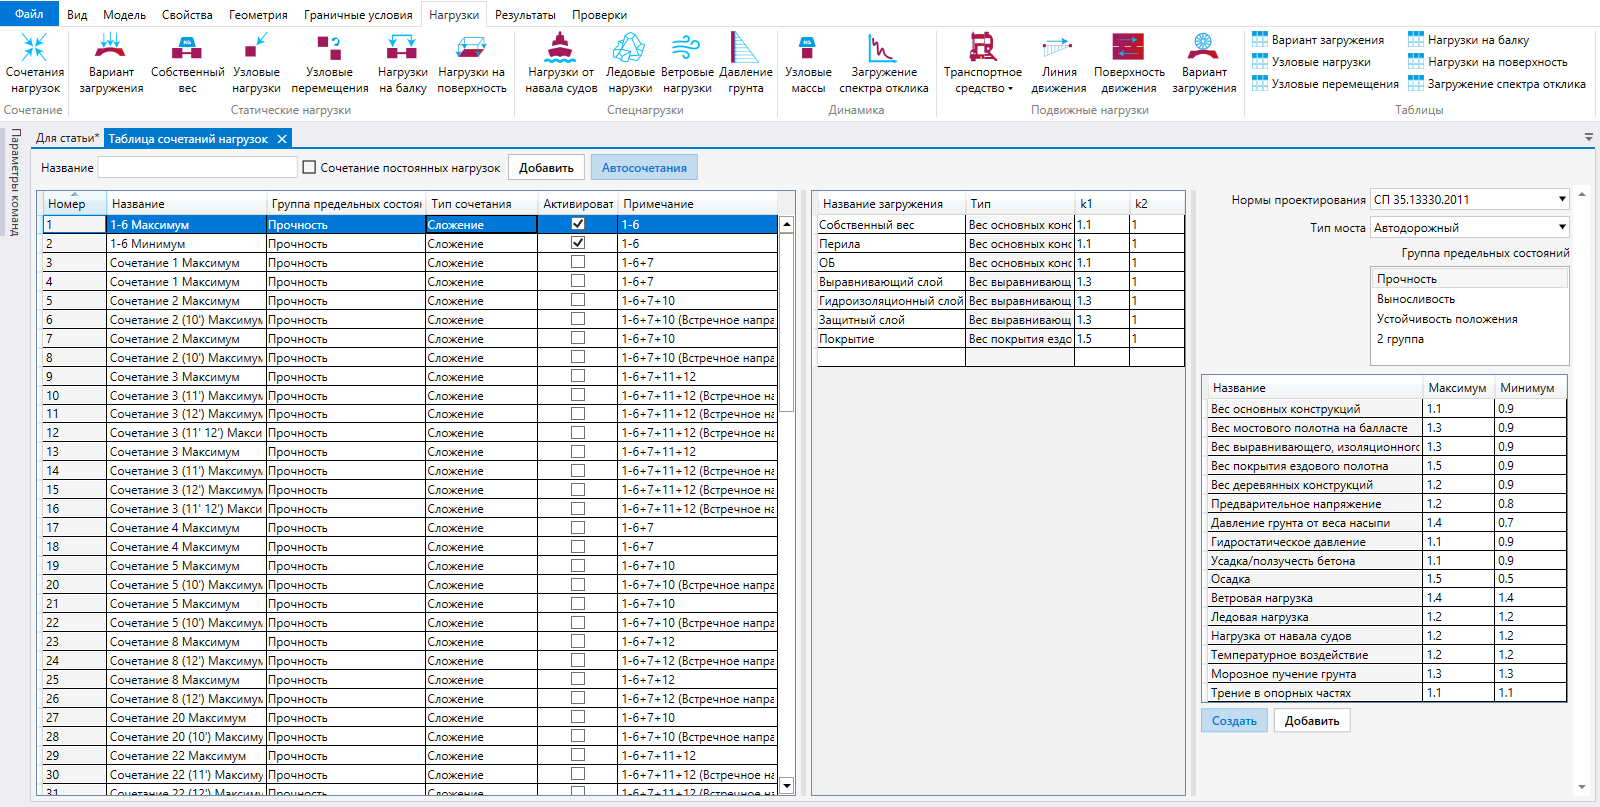The width and height of the screenshot is (1600, 807).
Task: Open the Транспортное средство dropdown tool
Action: [983, 63]
